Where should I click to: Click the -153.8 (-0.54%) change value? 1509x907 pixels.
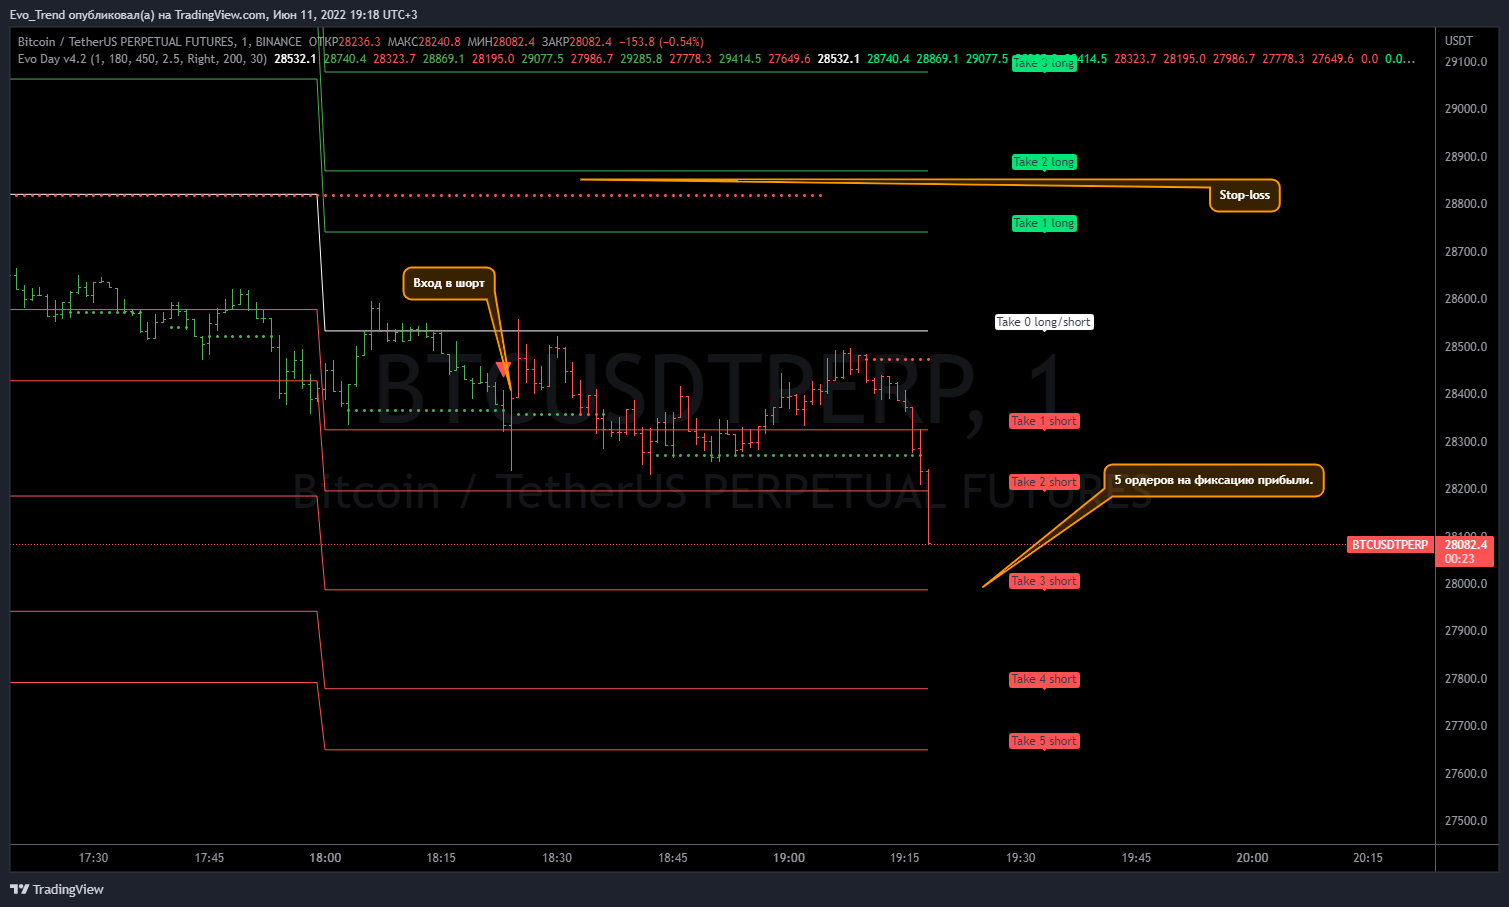661,42
